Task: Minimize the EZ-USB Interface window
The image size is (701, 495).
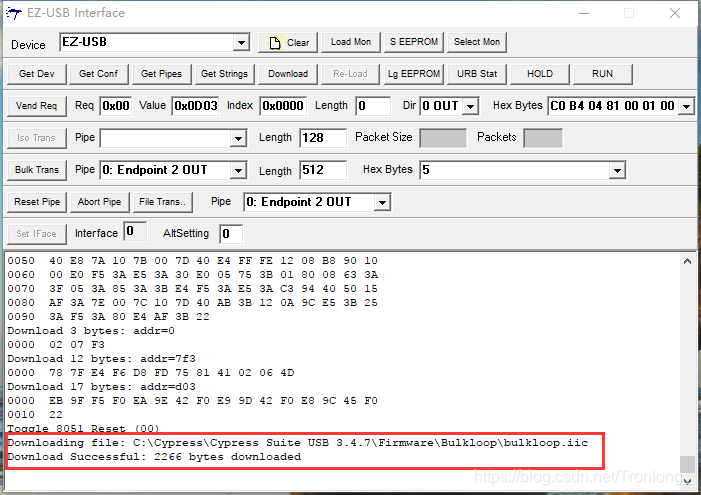Action: [584, 13]
